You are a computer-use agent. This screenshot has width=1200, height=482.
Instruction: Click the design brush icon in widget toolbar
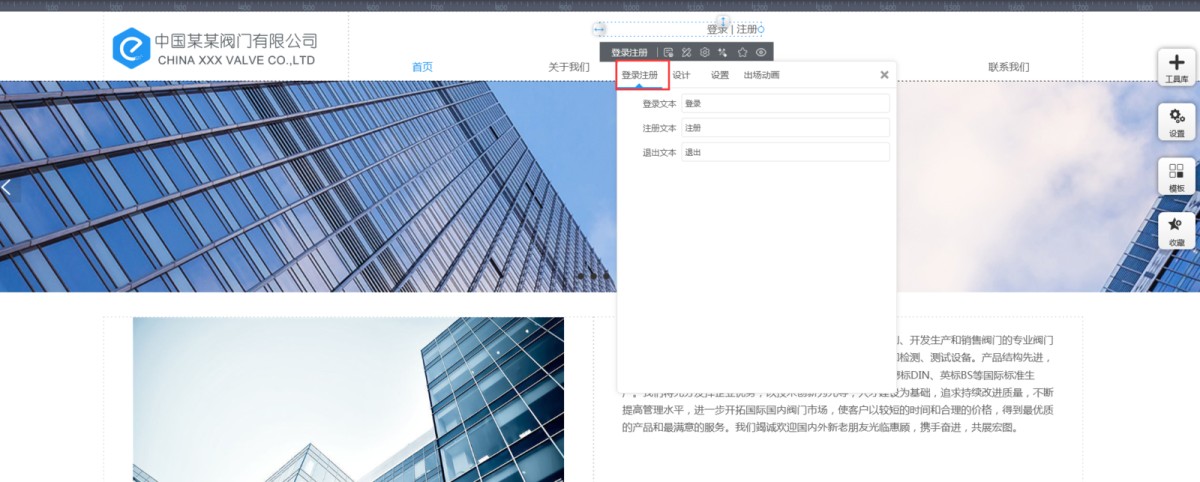686,52
